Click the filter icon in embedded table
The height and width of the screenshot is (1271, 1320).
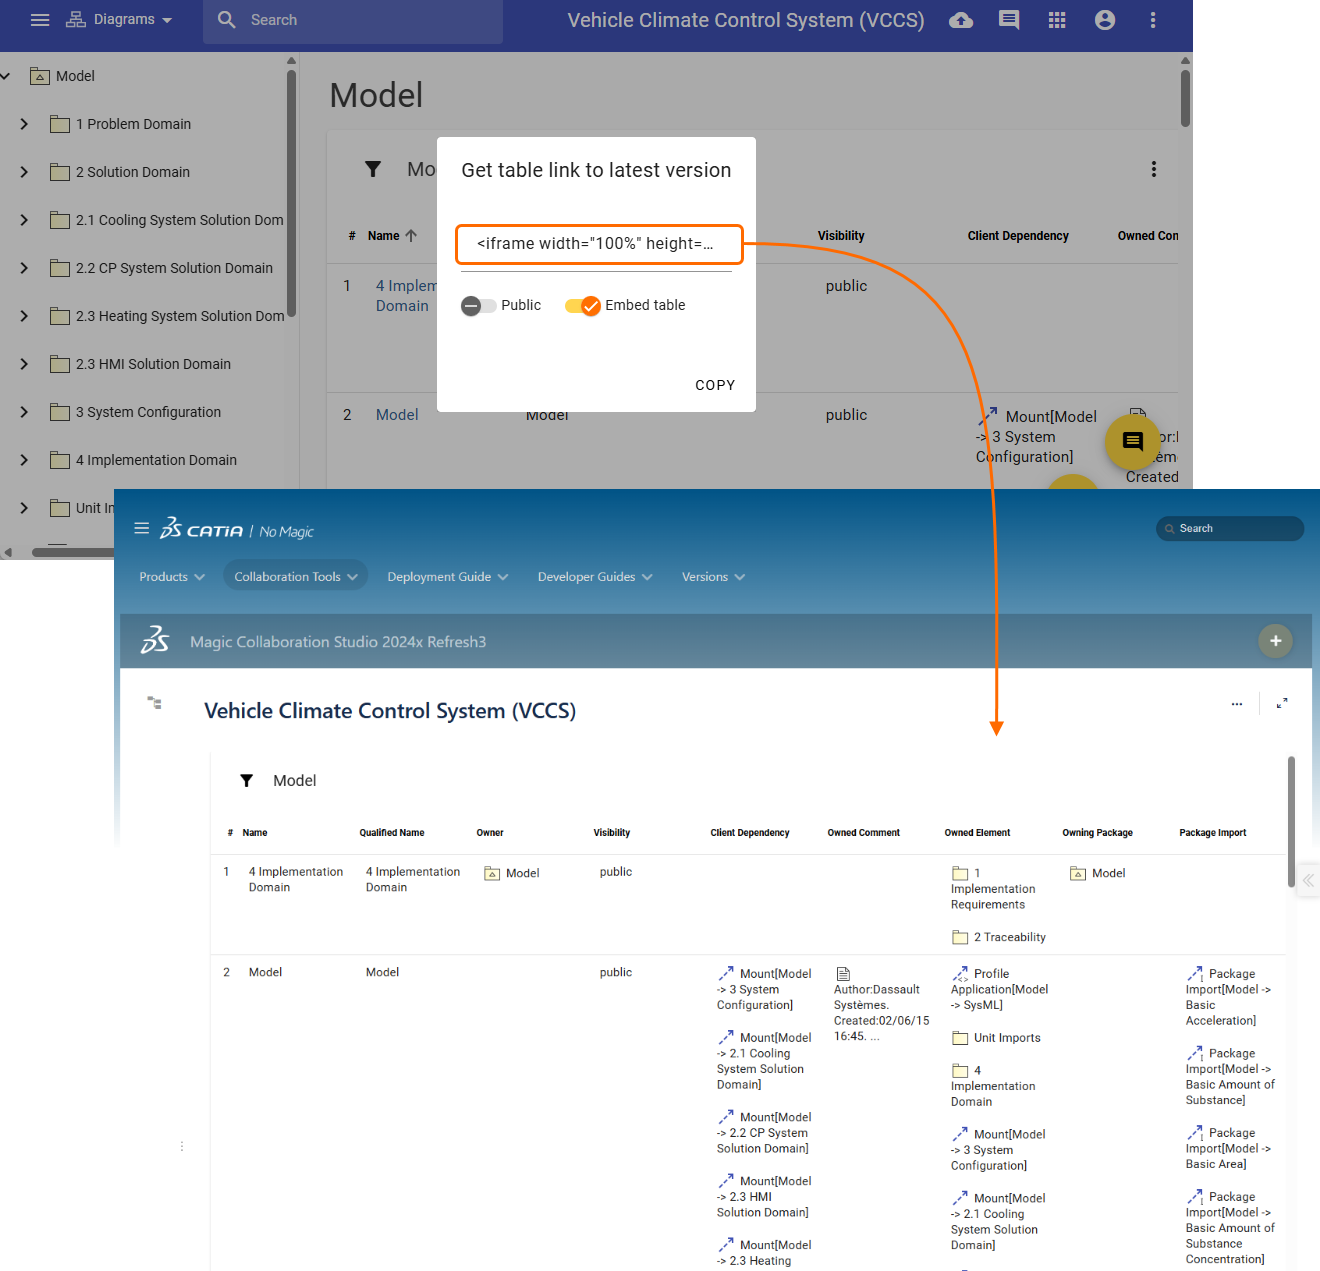click(246, 781)
